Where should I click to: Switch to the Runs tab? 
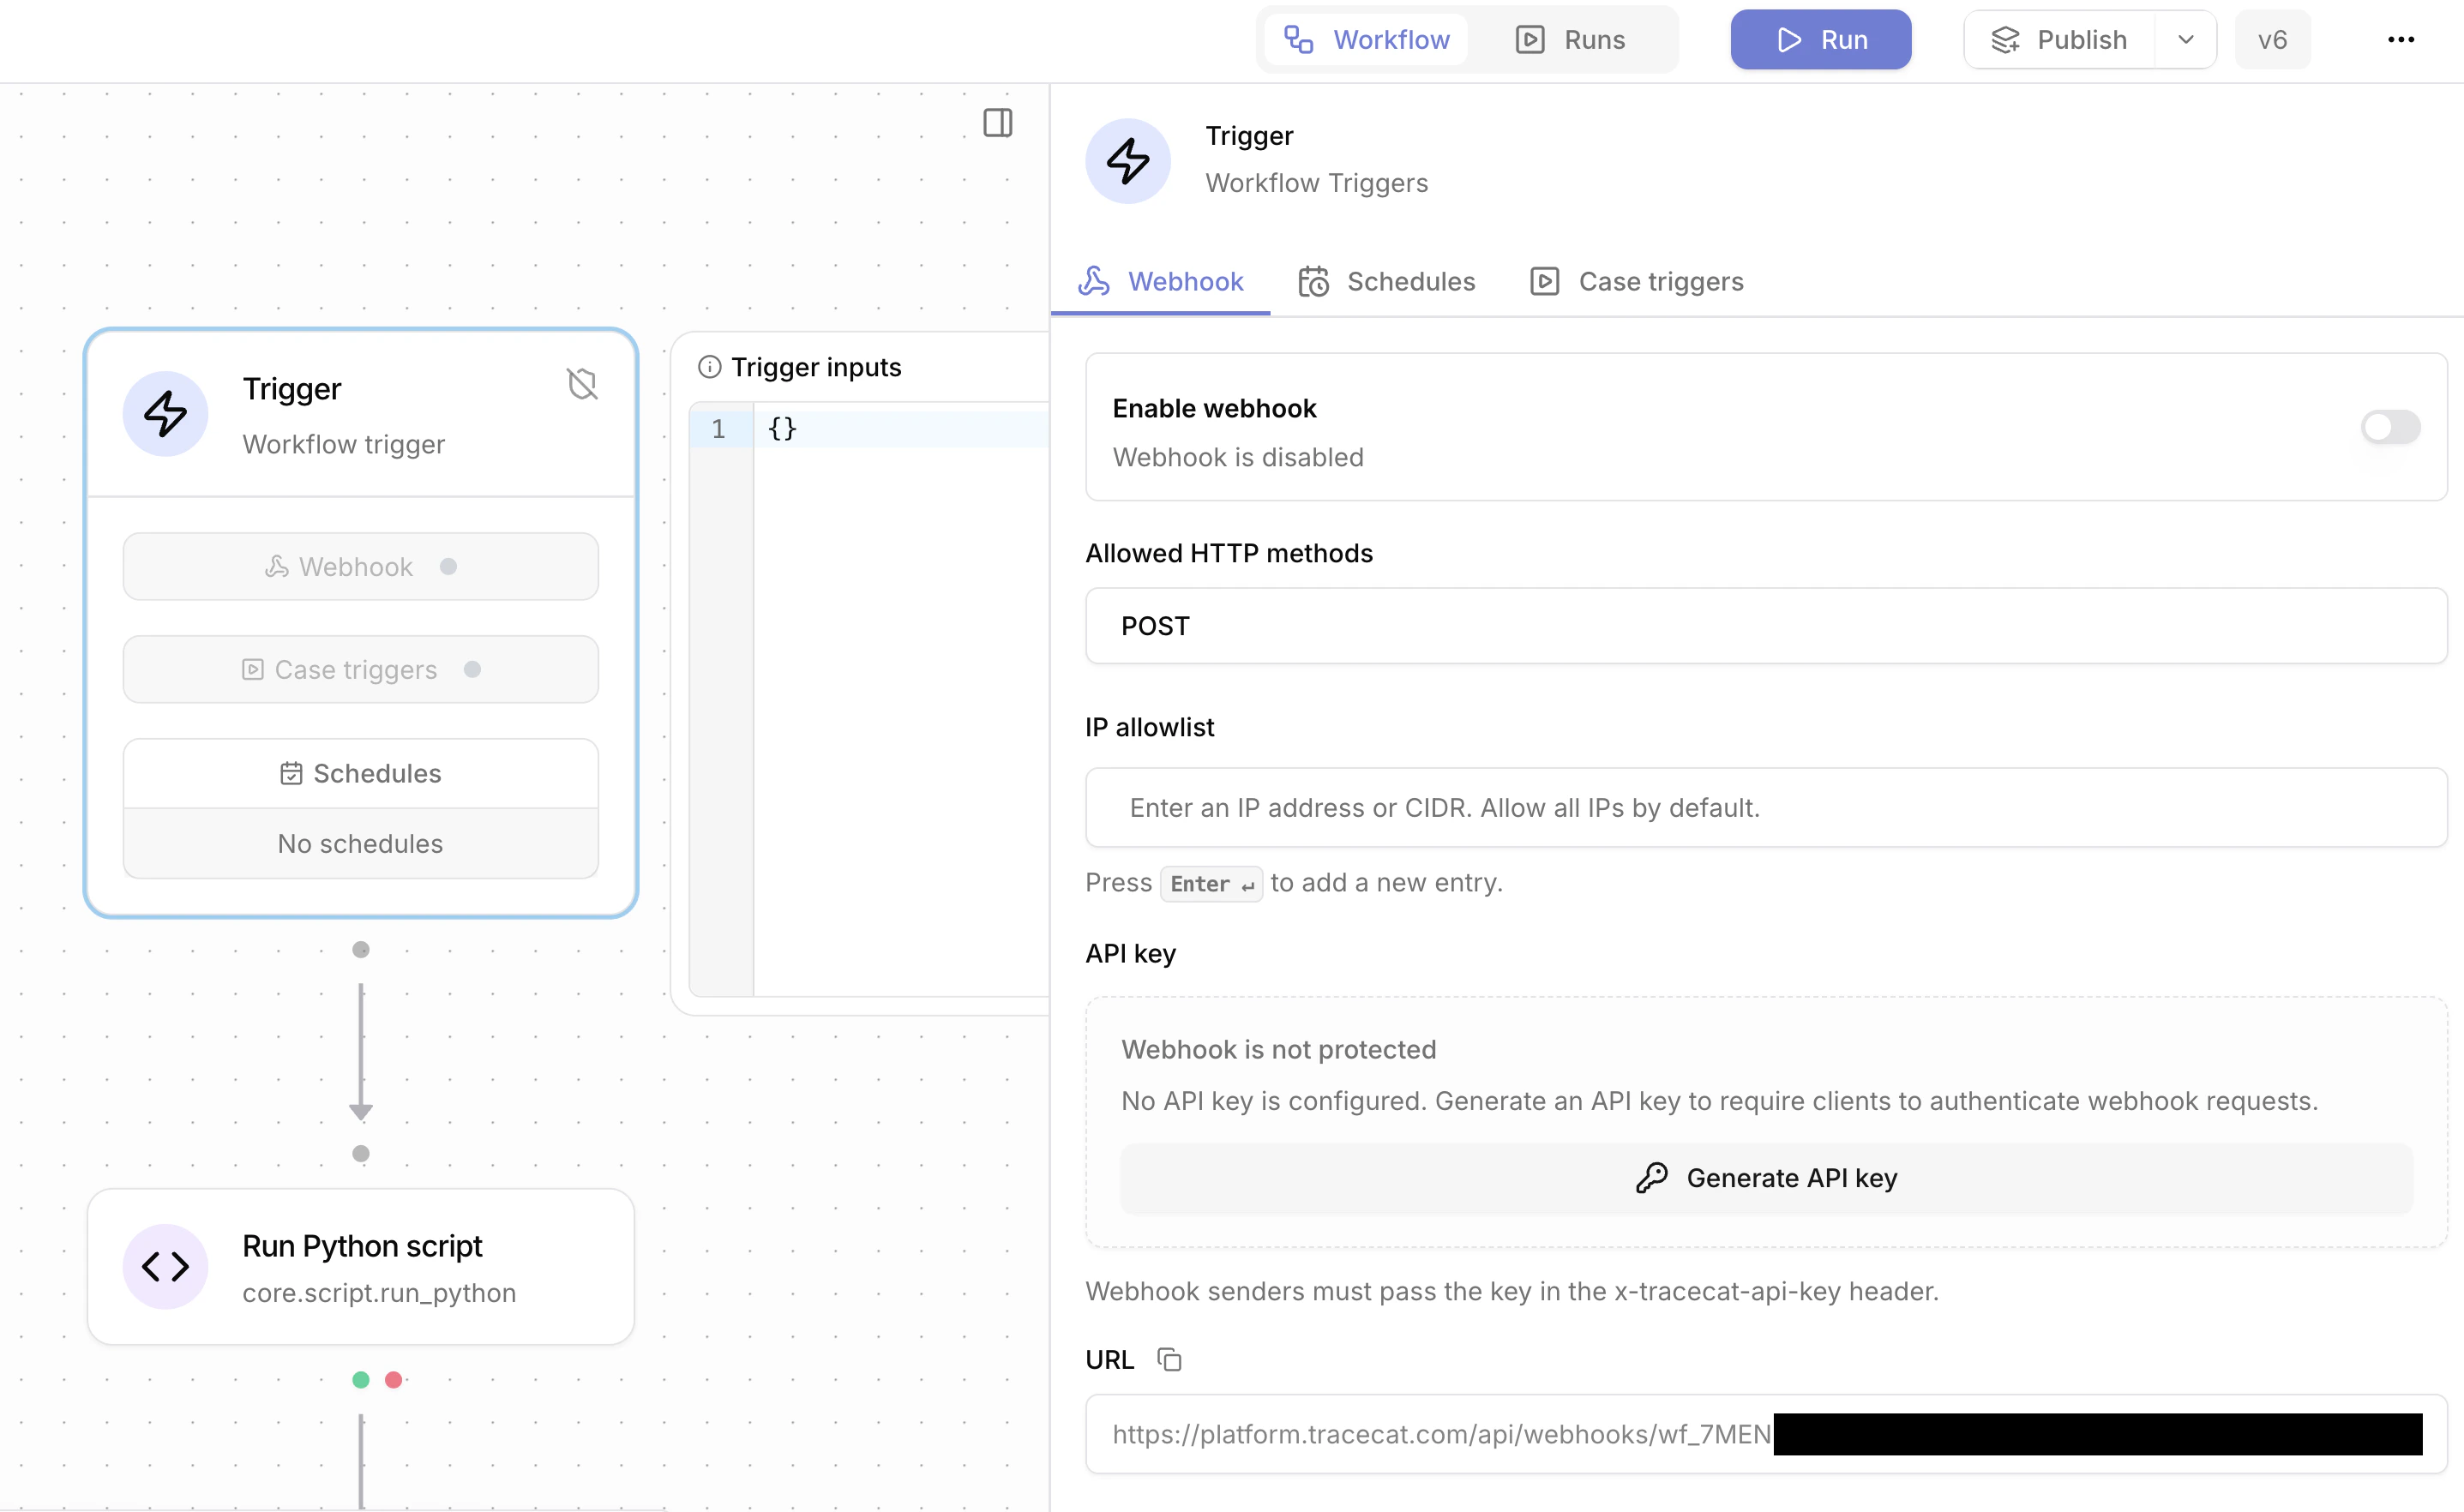pyautogui.click(x=1570, y=39)
